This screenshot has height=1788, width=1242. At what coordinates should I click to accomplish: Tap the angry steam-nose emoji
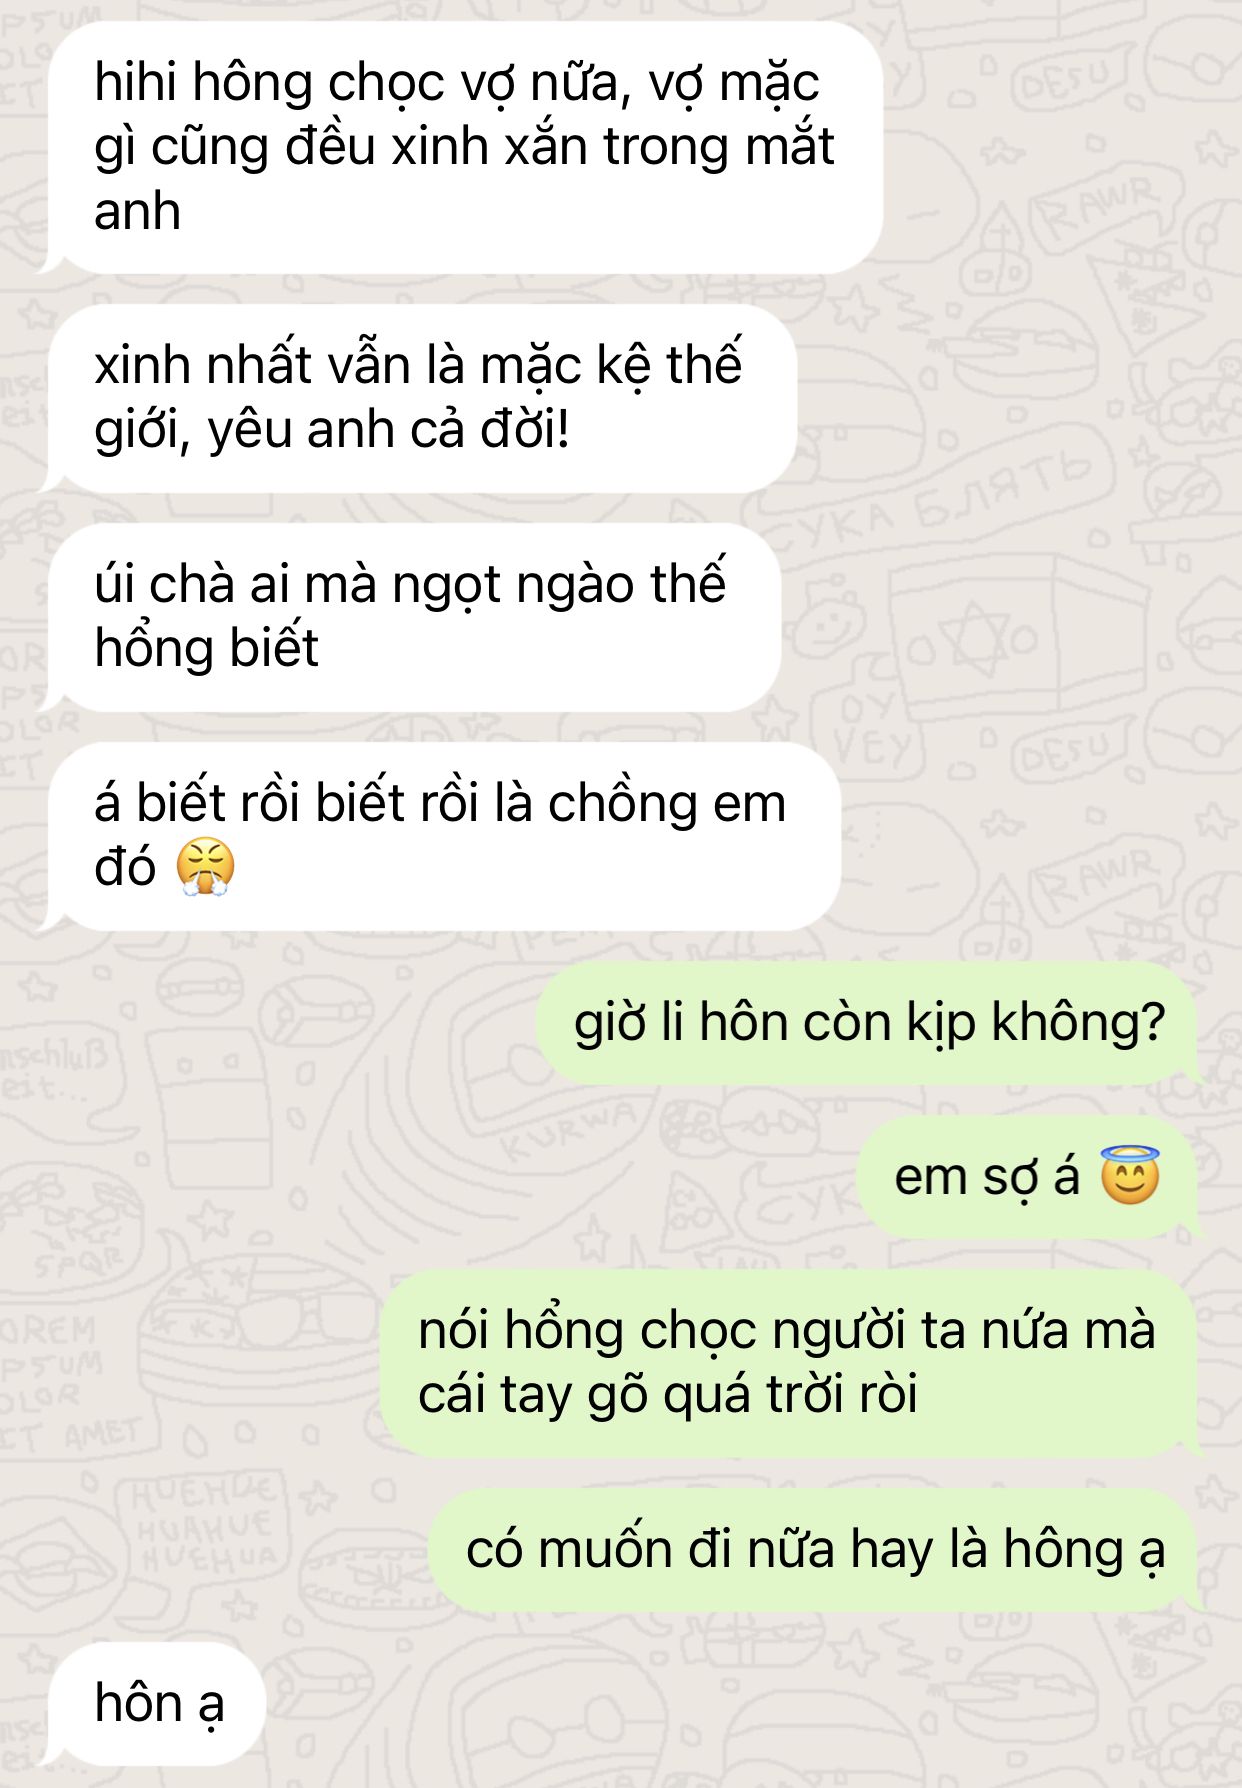pos(205,867)
